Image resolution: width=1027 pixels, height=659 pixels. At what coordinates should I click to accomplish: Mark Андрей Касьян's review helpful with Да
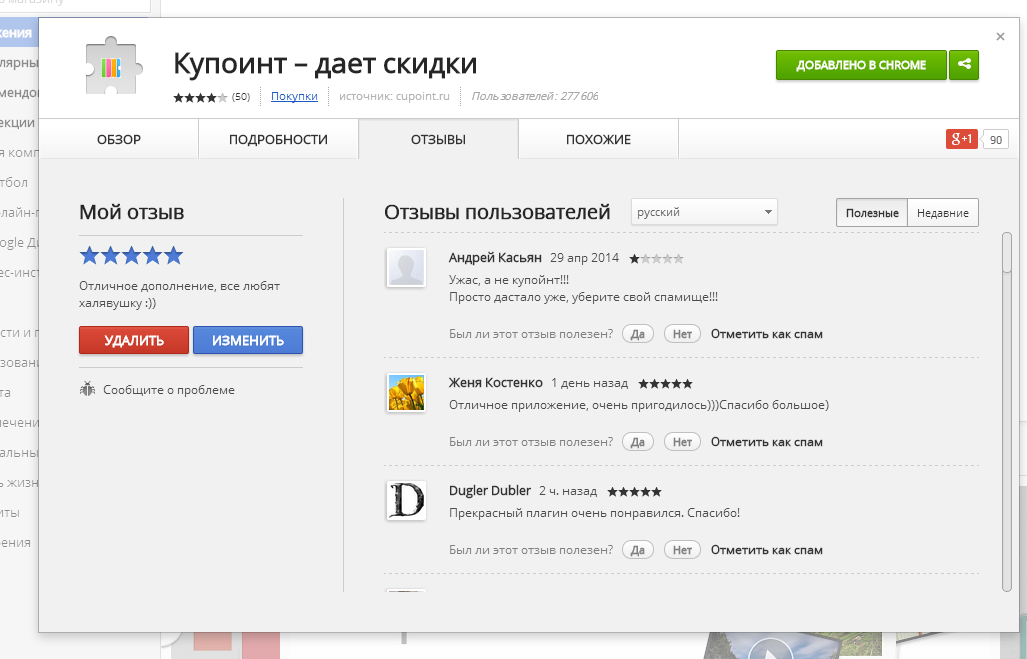tap(637, 334)
